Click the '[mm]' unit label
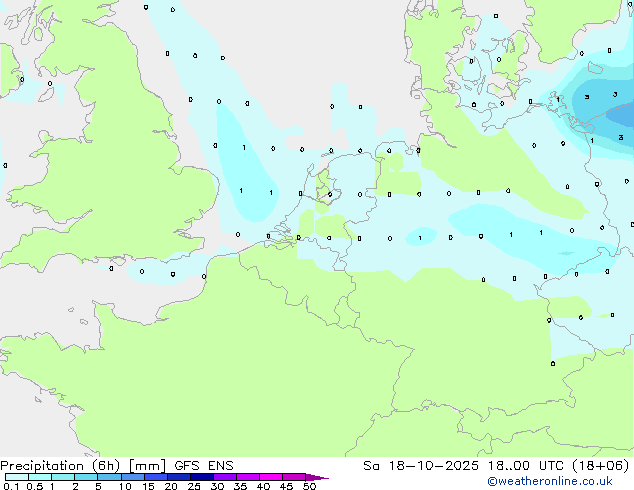 point(147,466)
